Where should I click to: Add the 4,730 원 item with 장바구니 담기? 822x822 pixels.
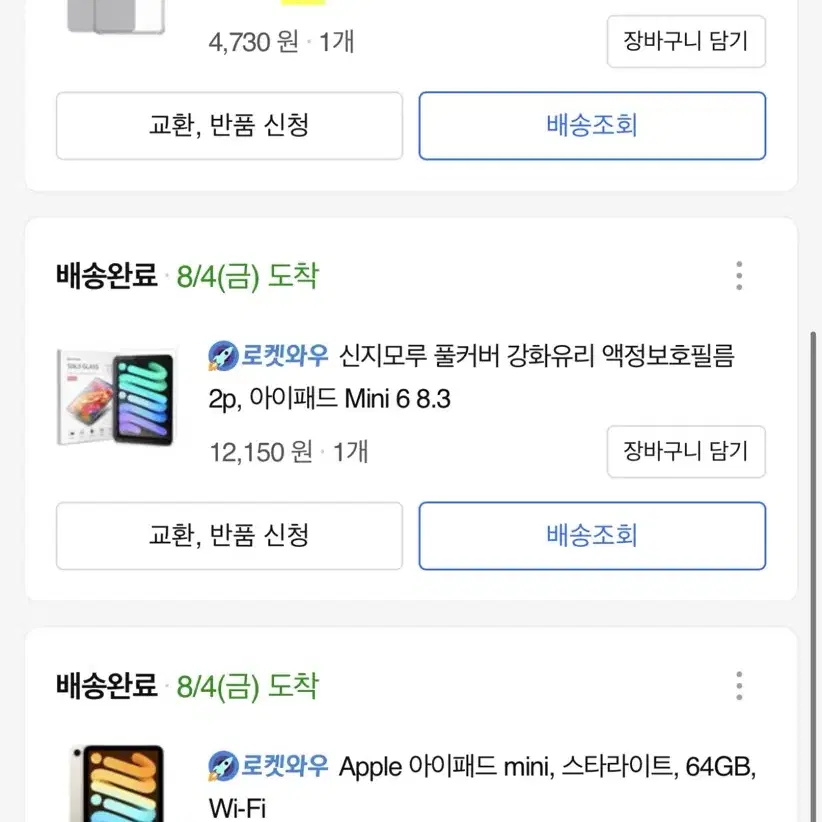pyautogui.click(x=686, y=41)
